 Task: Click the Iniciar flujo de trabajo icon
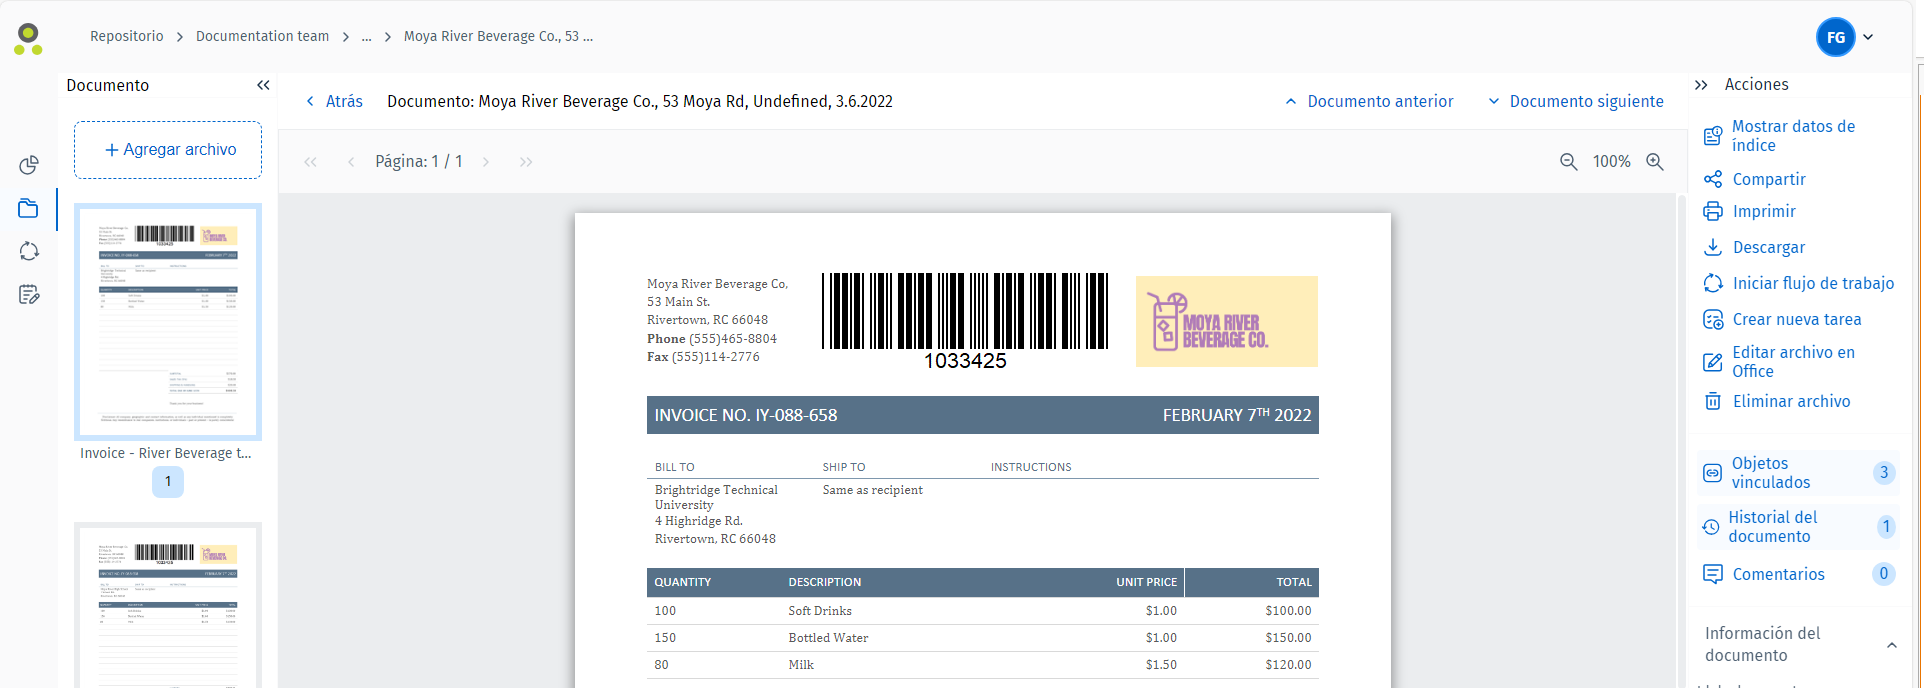pyautogui.click(x=1713, y=283)
